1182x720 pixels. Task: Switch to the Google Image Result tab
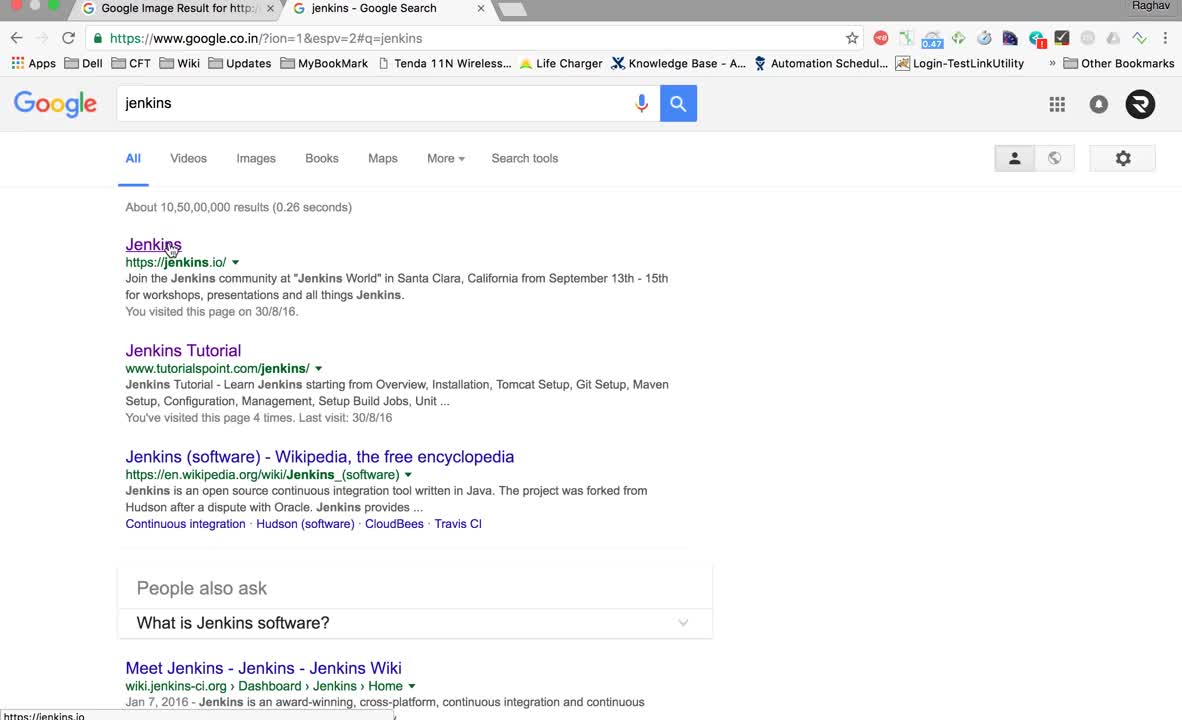178,8
